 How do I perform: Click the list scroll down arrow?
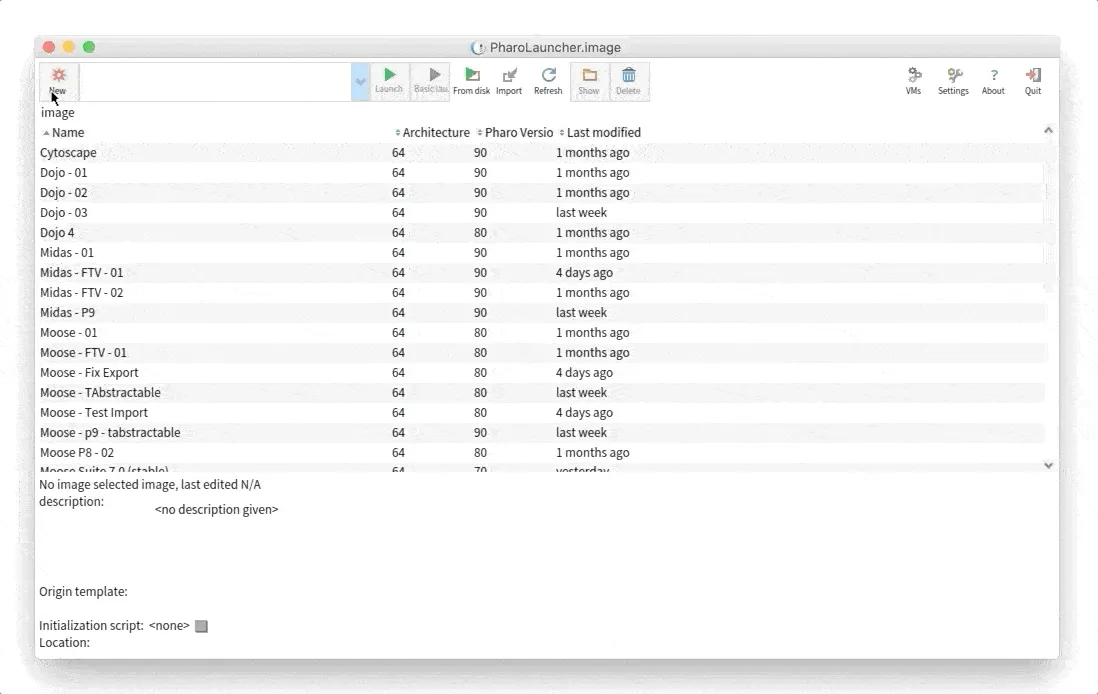[x=1048, y=465]
